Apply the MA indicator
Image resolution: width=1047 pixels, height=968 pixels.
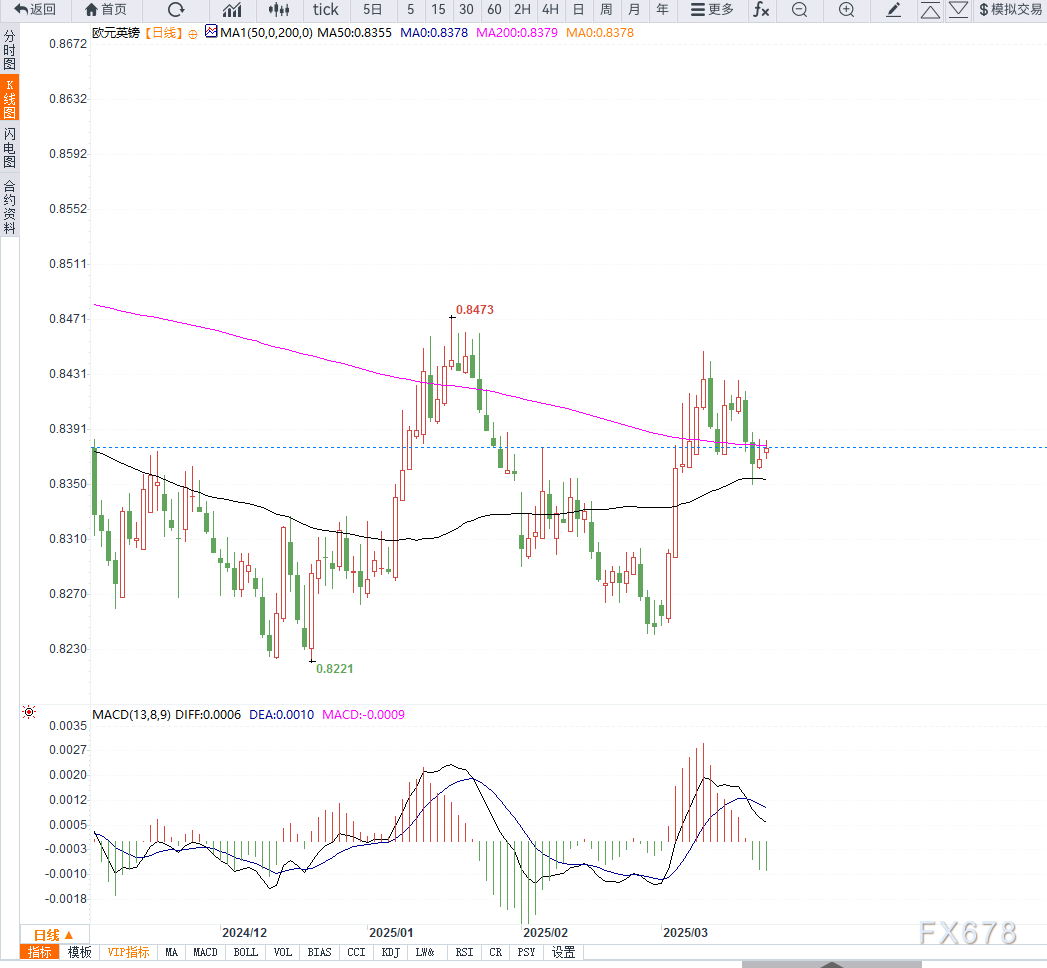click(x=172, y=952)
